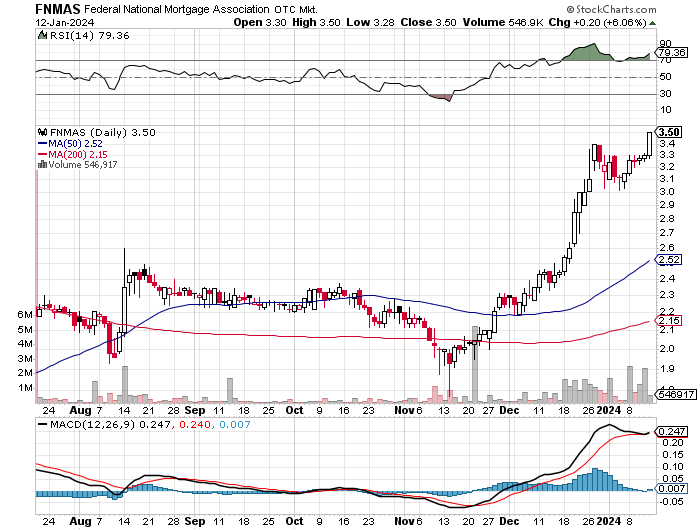Click the 0.247 MACD axis tag
Image resolution: width=700 pixels, height=530 pixels.
coord(671,431)
